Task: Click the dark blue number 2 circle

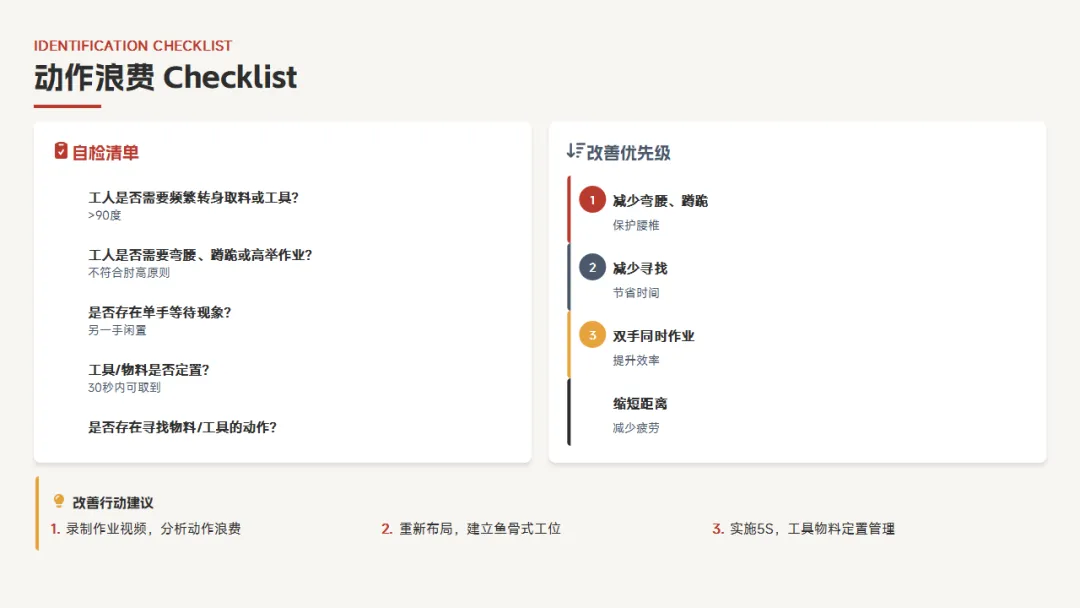Action: click(592, 267)
